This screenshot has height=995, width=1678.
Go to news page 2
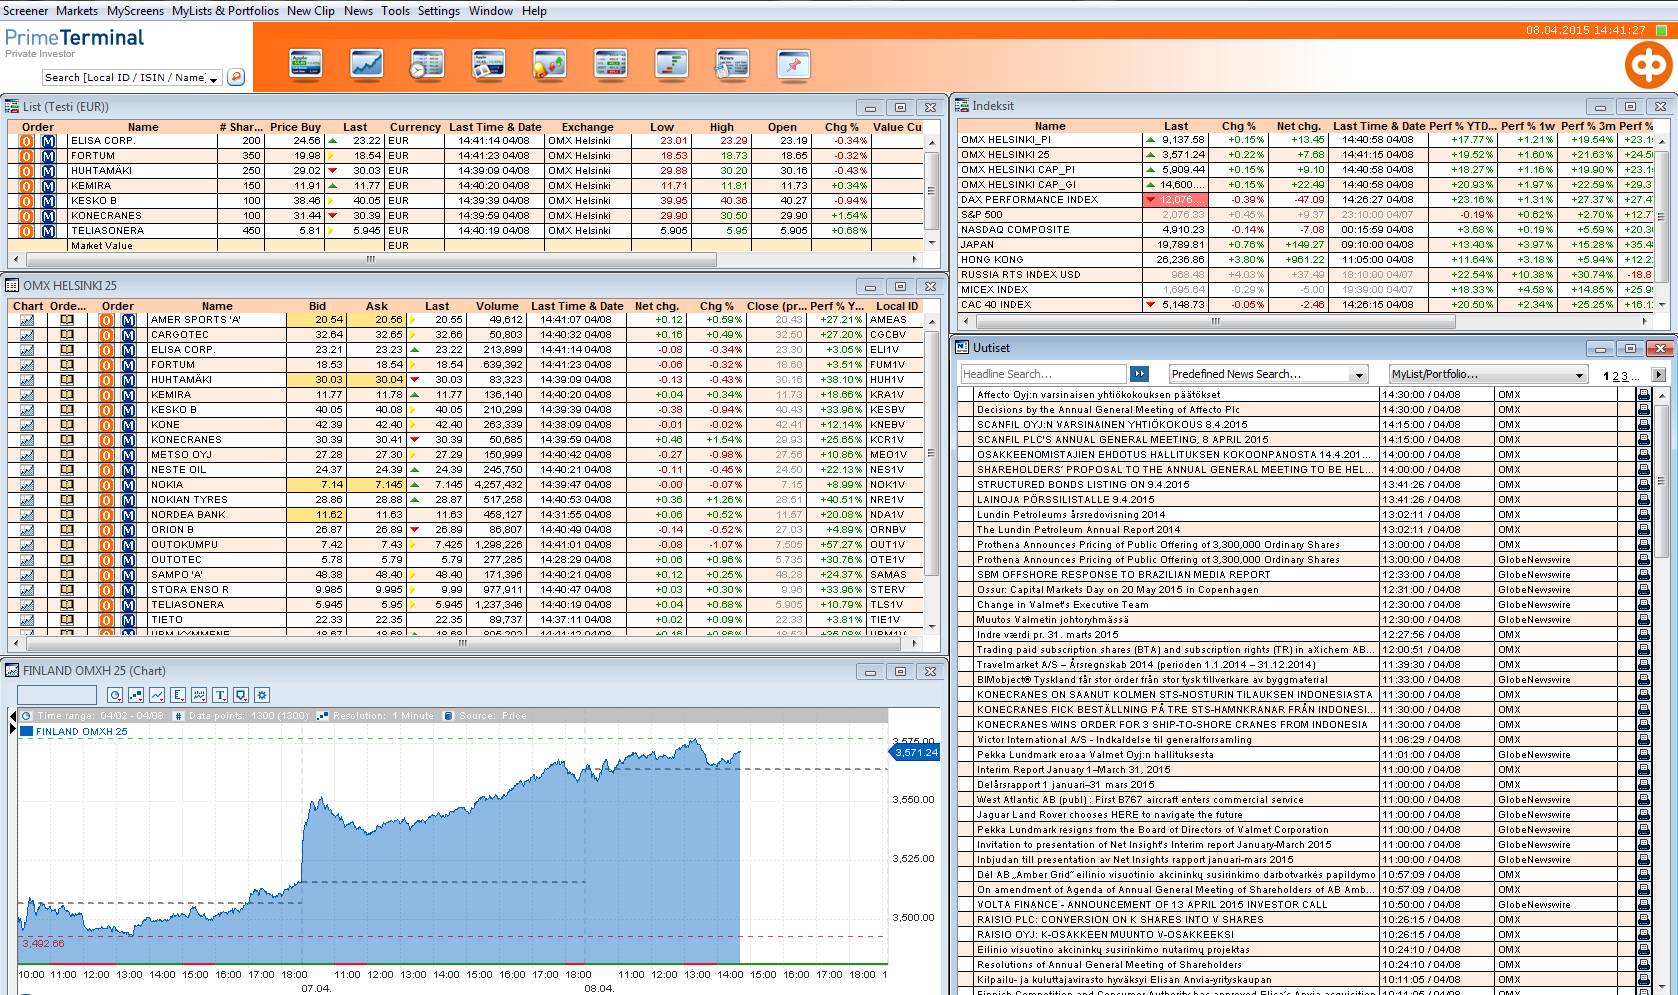[x=1615, y=376]
